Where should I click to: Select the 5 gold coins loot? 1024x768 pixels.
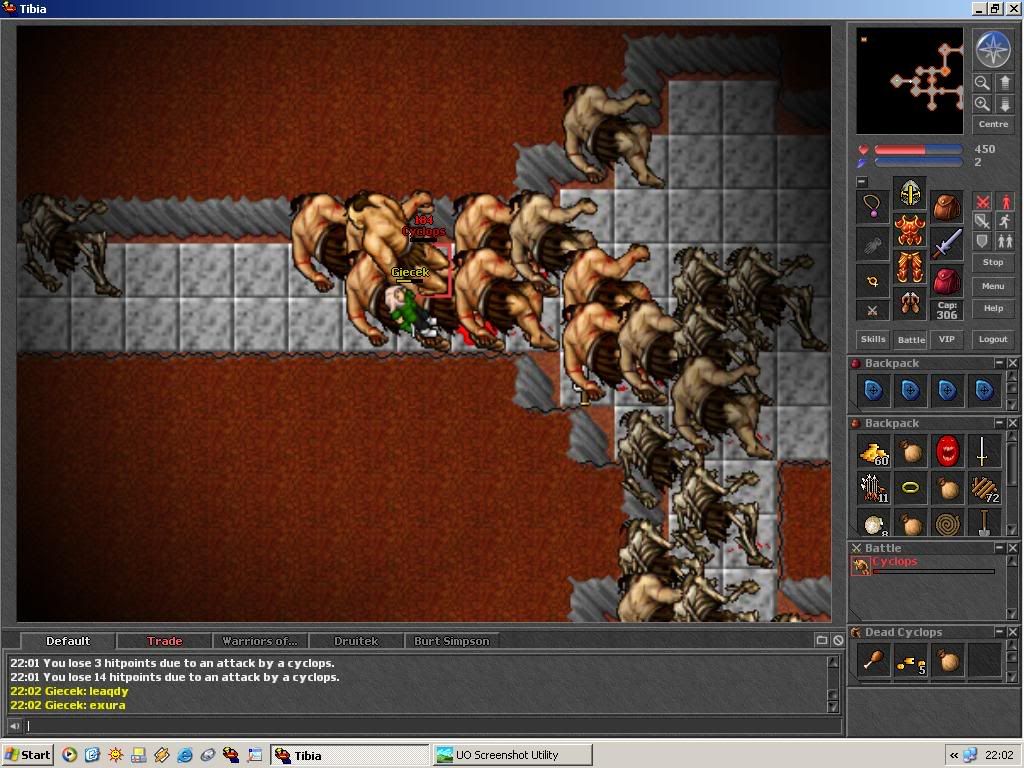[x=910, y=661]
